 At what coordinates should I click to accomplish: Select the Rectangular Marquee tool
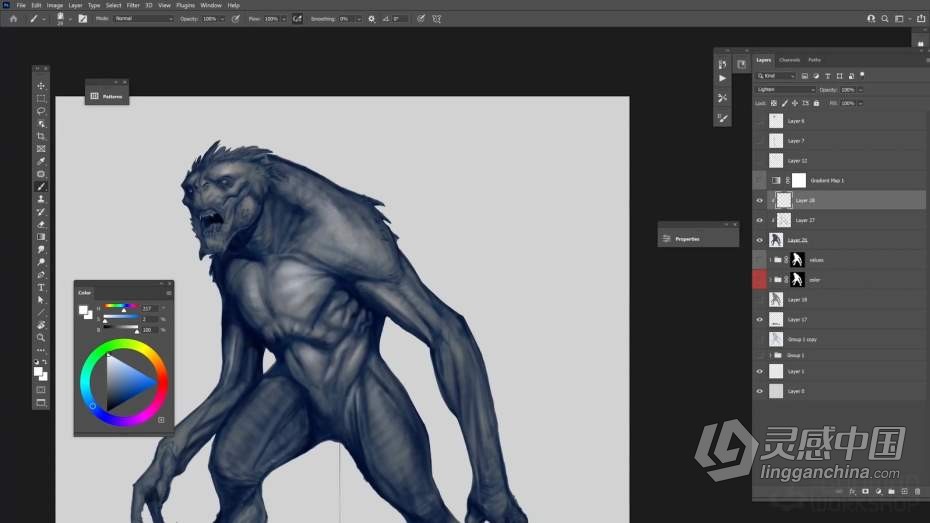[41, 98]
